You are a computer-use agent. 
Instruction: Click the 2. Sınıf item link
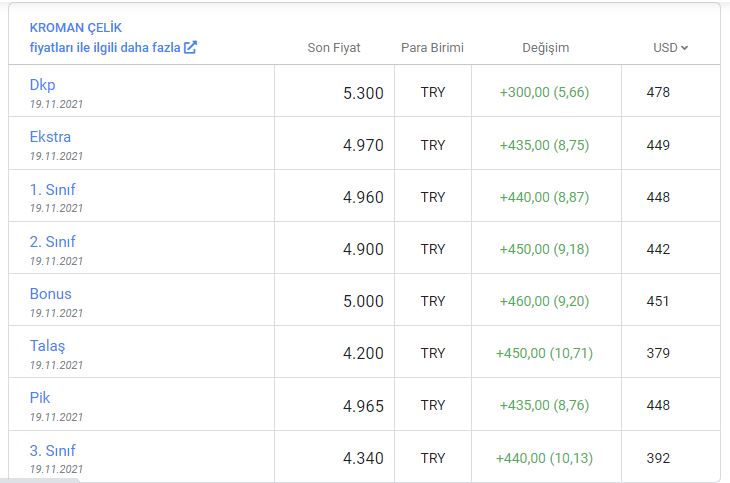point(52,242)
